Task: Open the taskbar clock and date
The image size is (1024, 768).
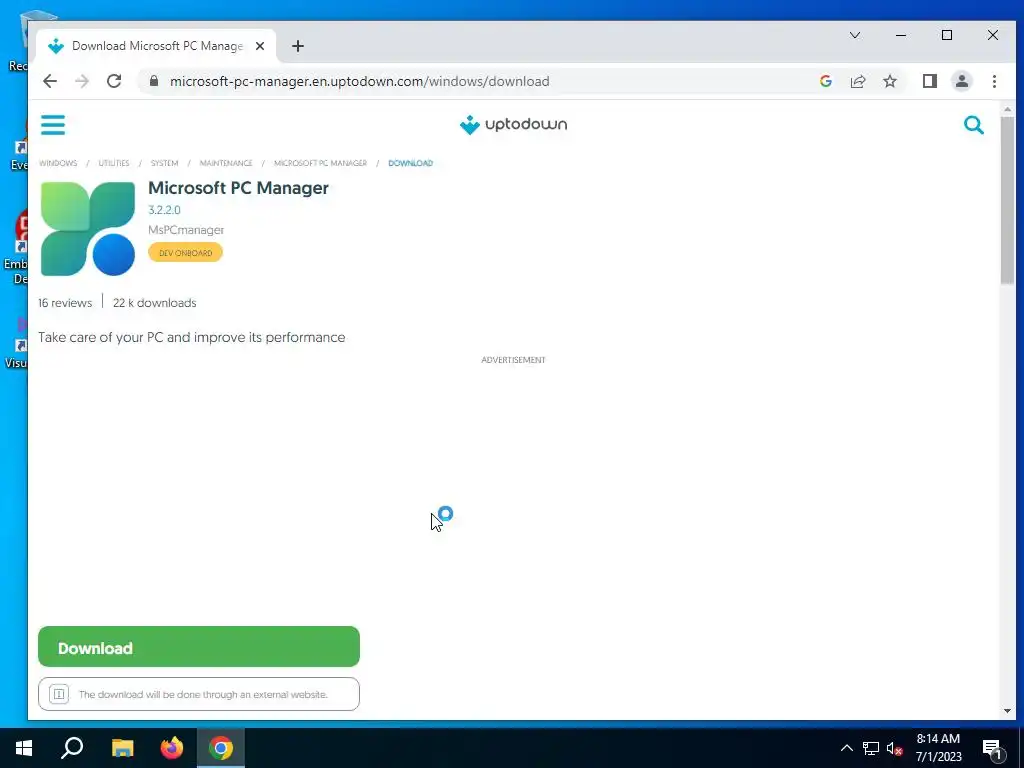Action: tap(938, 748)
